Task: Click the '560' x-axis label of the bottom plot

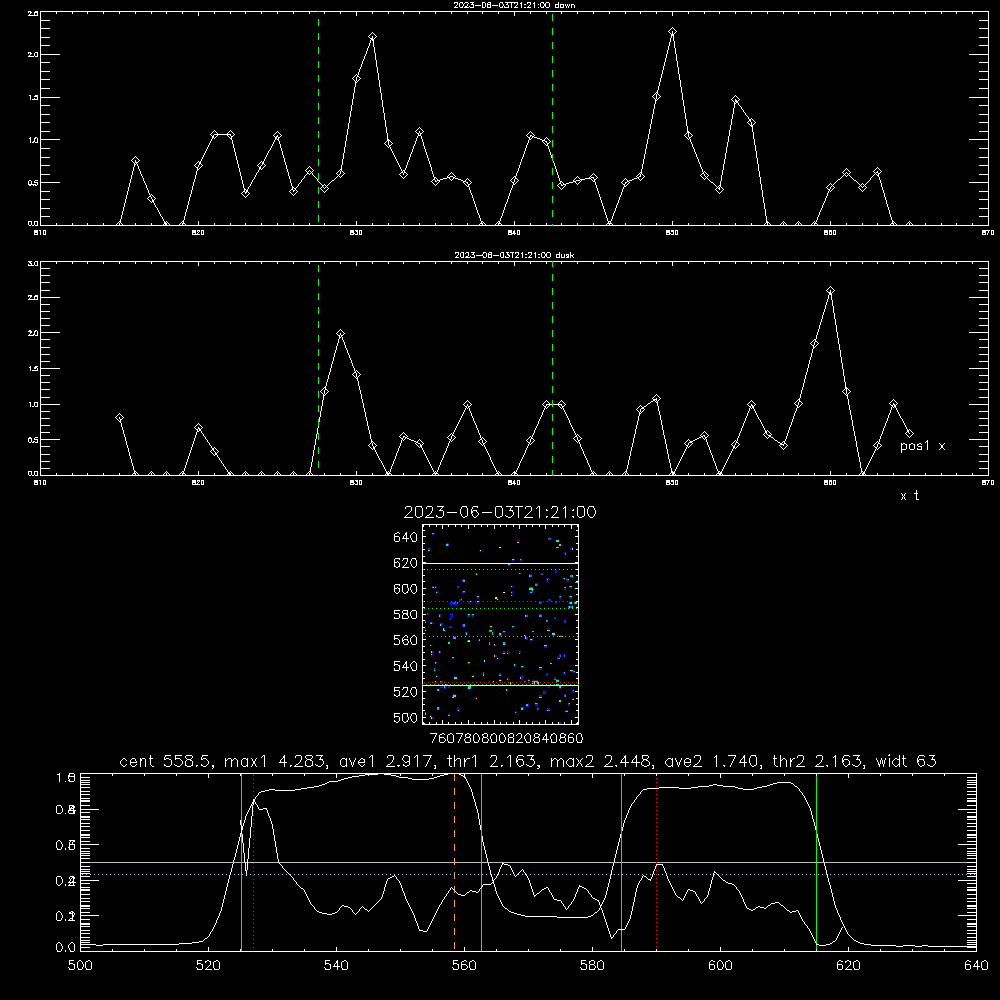Action: [464, 966]
